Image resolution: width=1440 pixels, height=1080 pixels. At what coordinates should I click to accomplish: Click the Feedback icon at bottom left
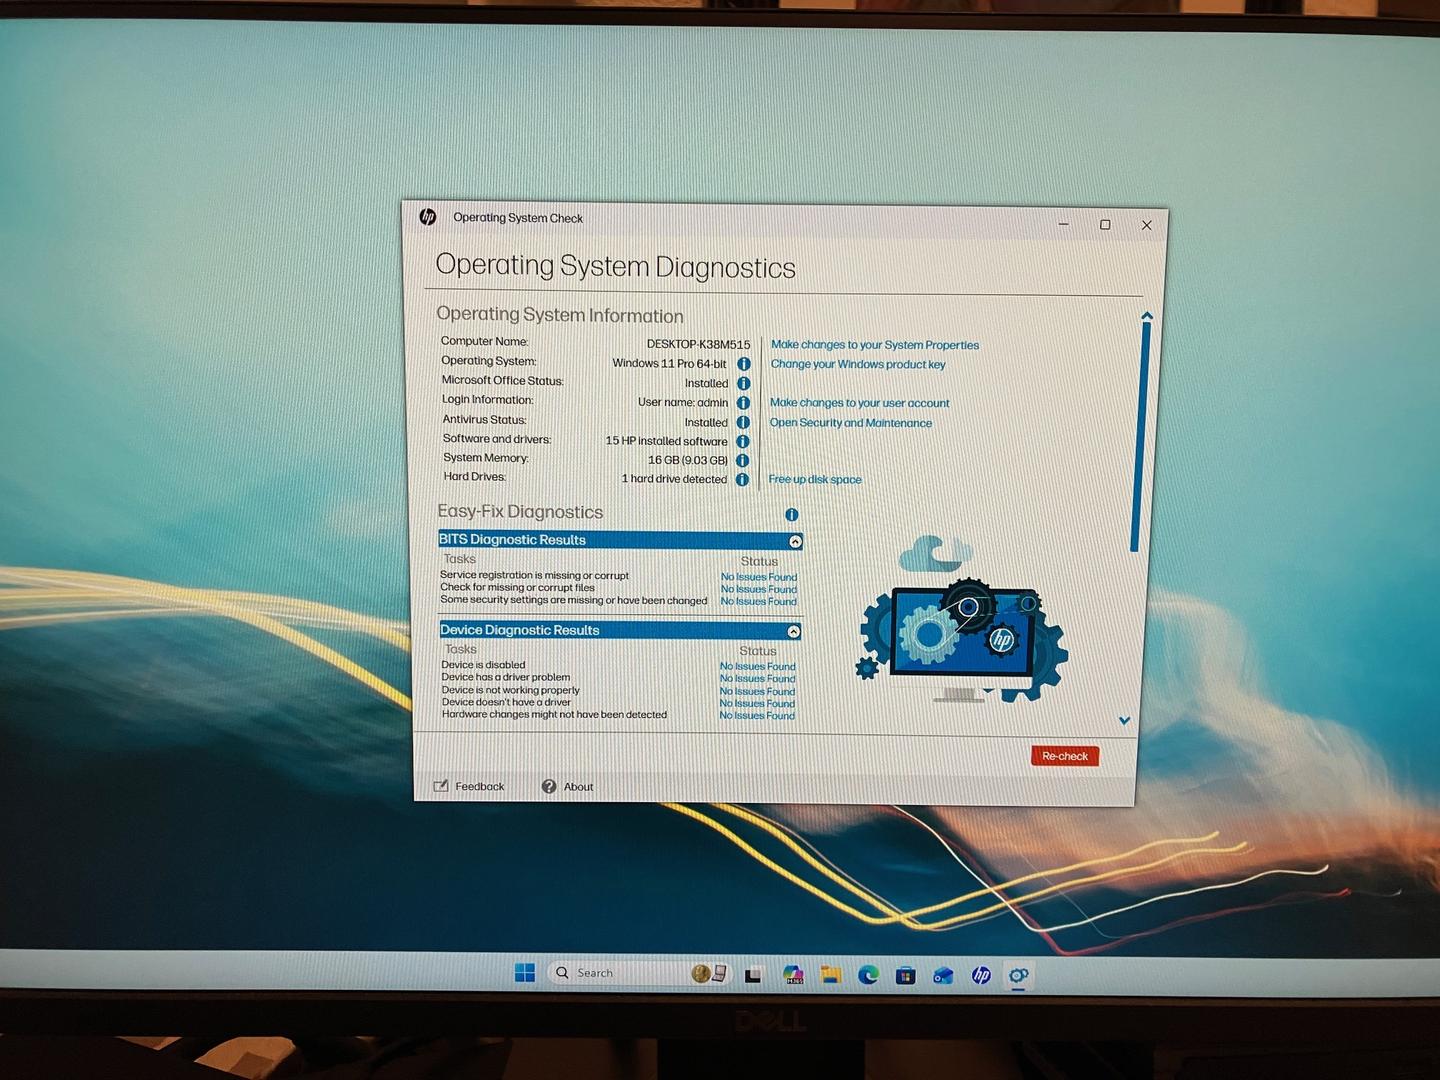(441, 787)
